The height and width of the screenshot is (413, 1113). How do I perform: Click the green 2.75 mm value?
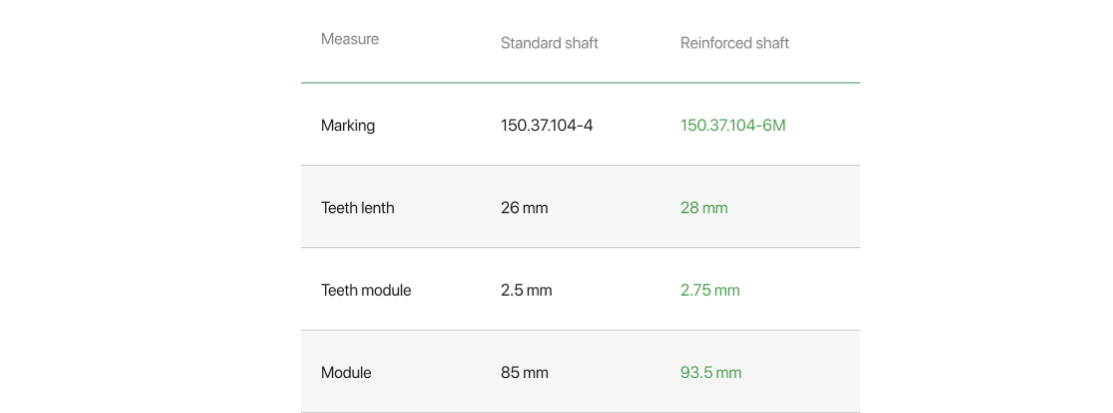tap(710, 290)
